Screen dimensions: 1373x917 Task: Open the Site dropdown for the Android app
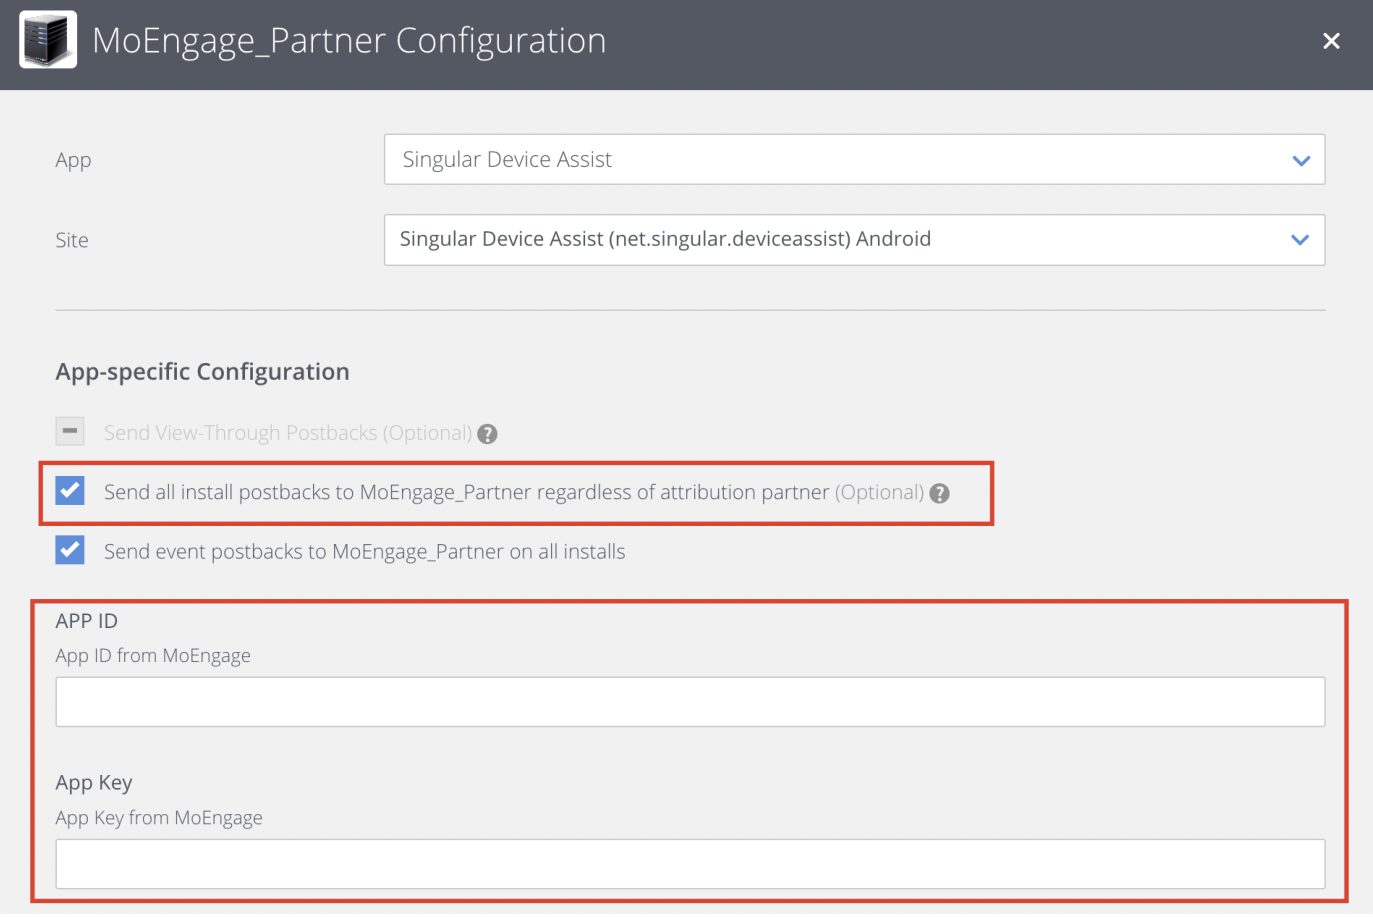pyautogui.click(x=854, y=240)
